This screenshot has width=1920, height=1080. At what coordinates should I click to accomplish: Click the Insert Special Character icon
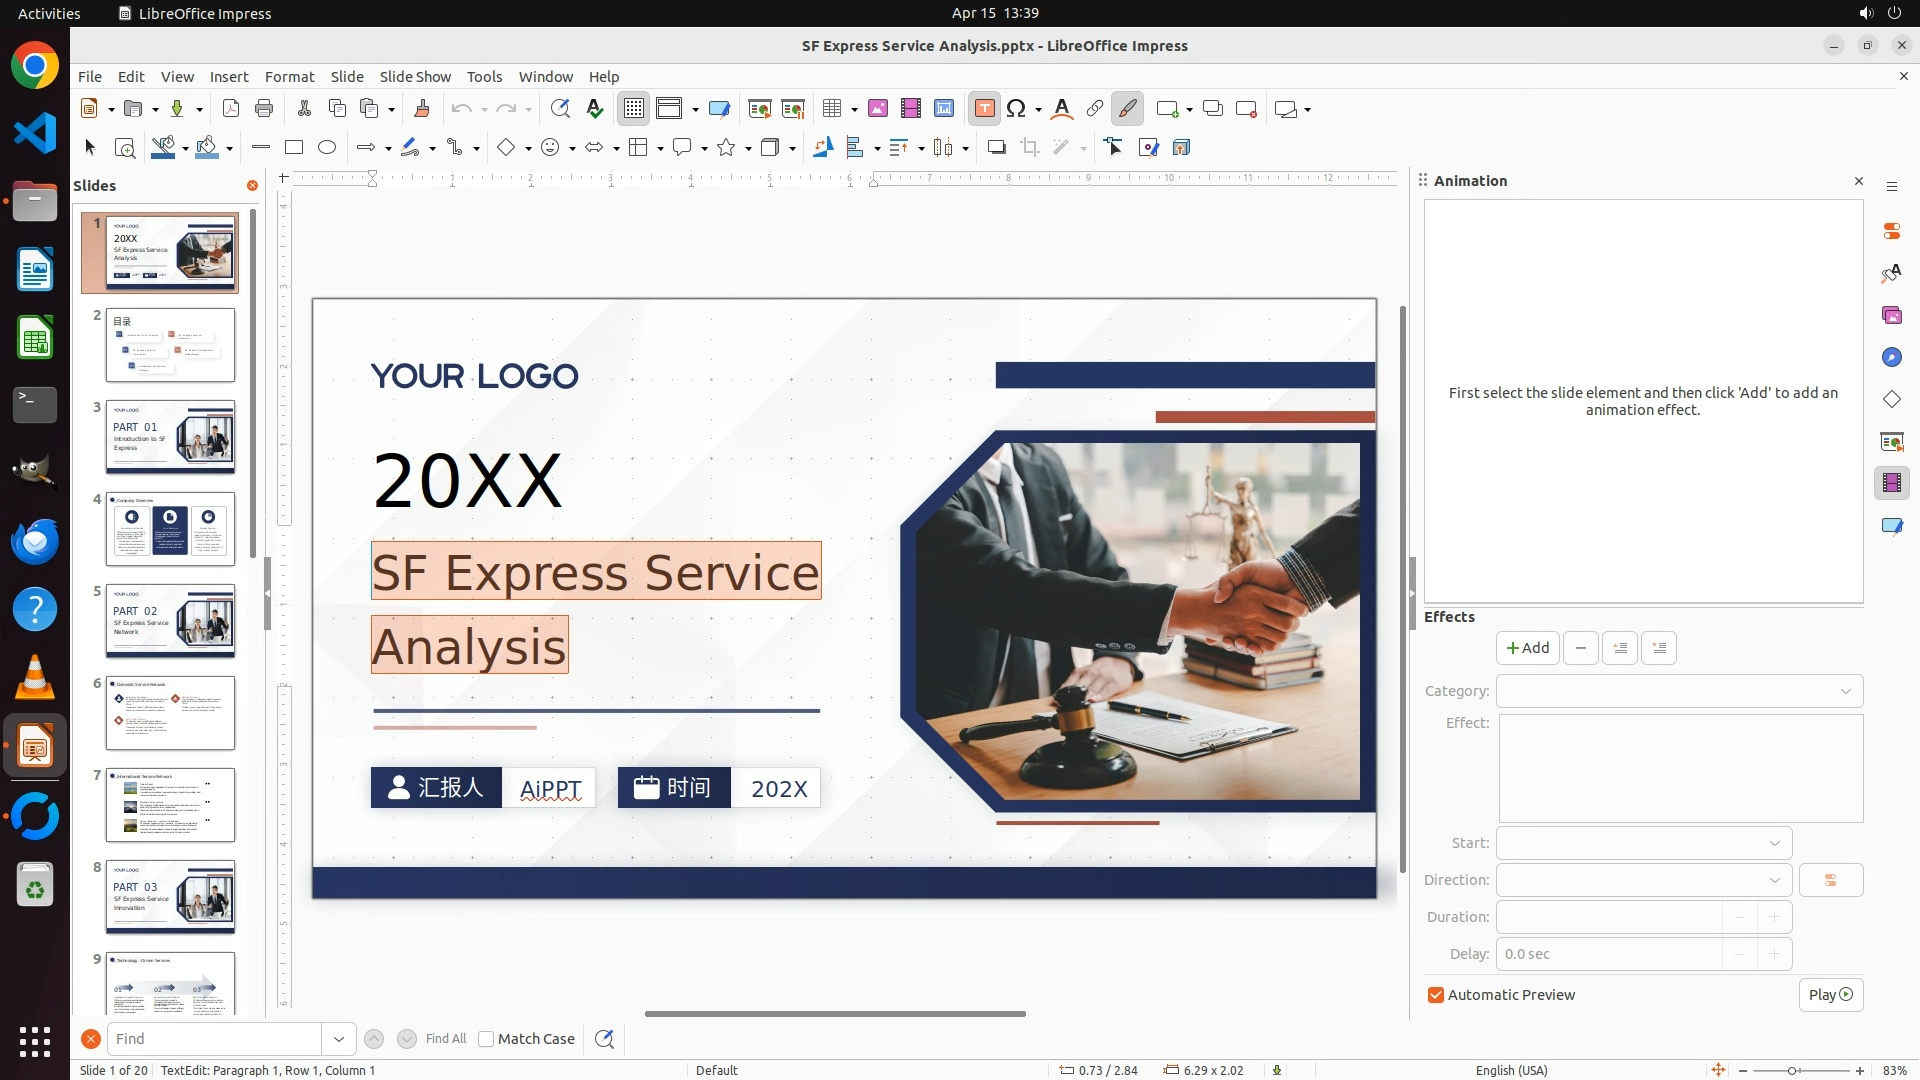click(x=1016, y=109)
